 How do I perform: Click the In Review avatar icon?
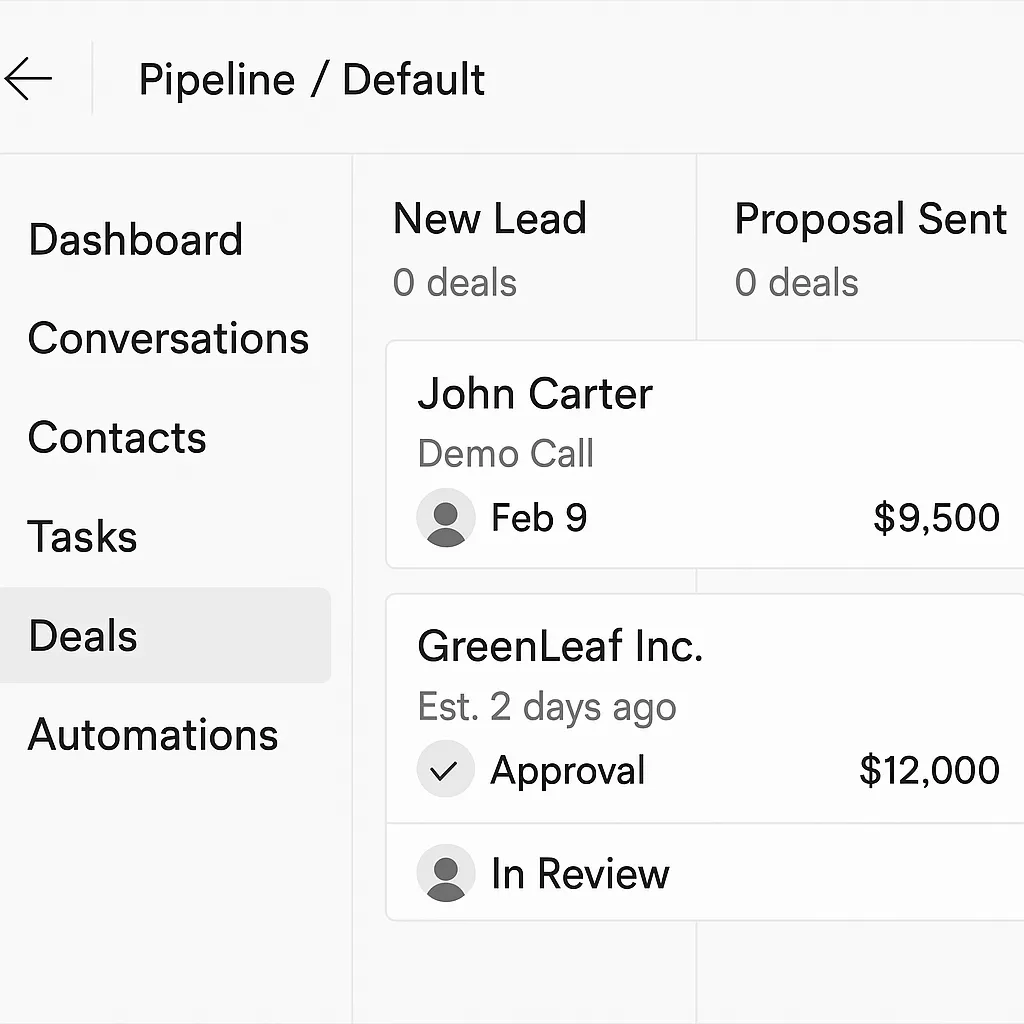(446, 873)
